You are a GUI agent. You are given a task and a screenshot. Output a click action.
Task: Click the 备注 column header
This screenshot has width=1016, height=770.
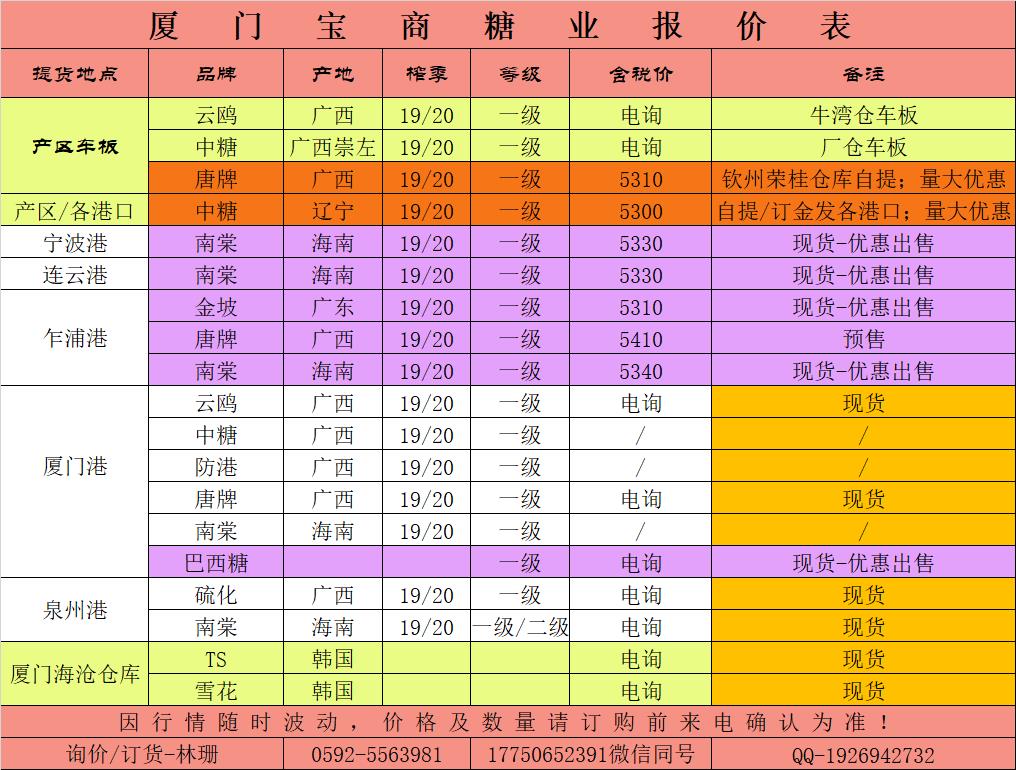click(x=863, y=74)
